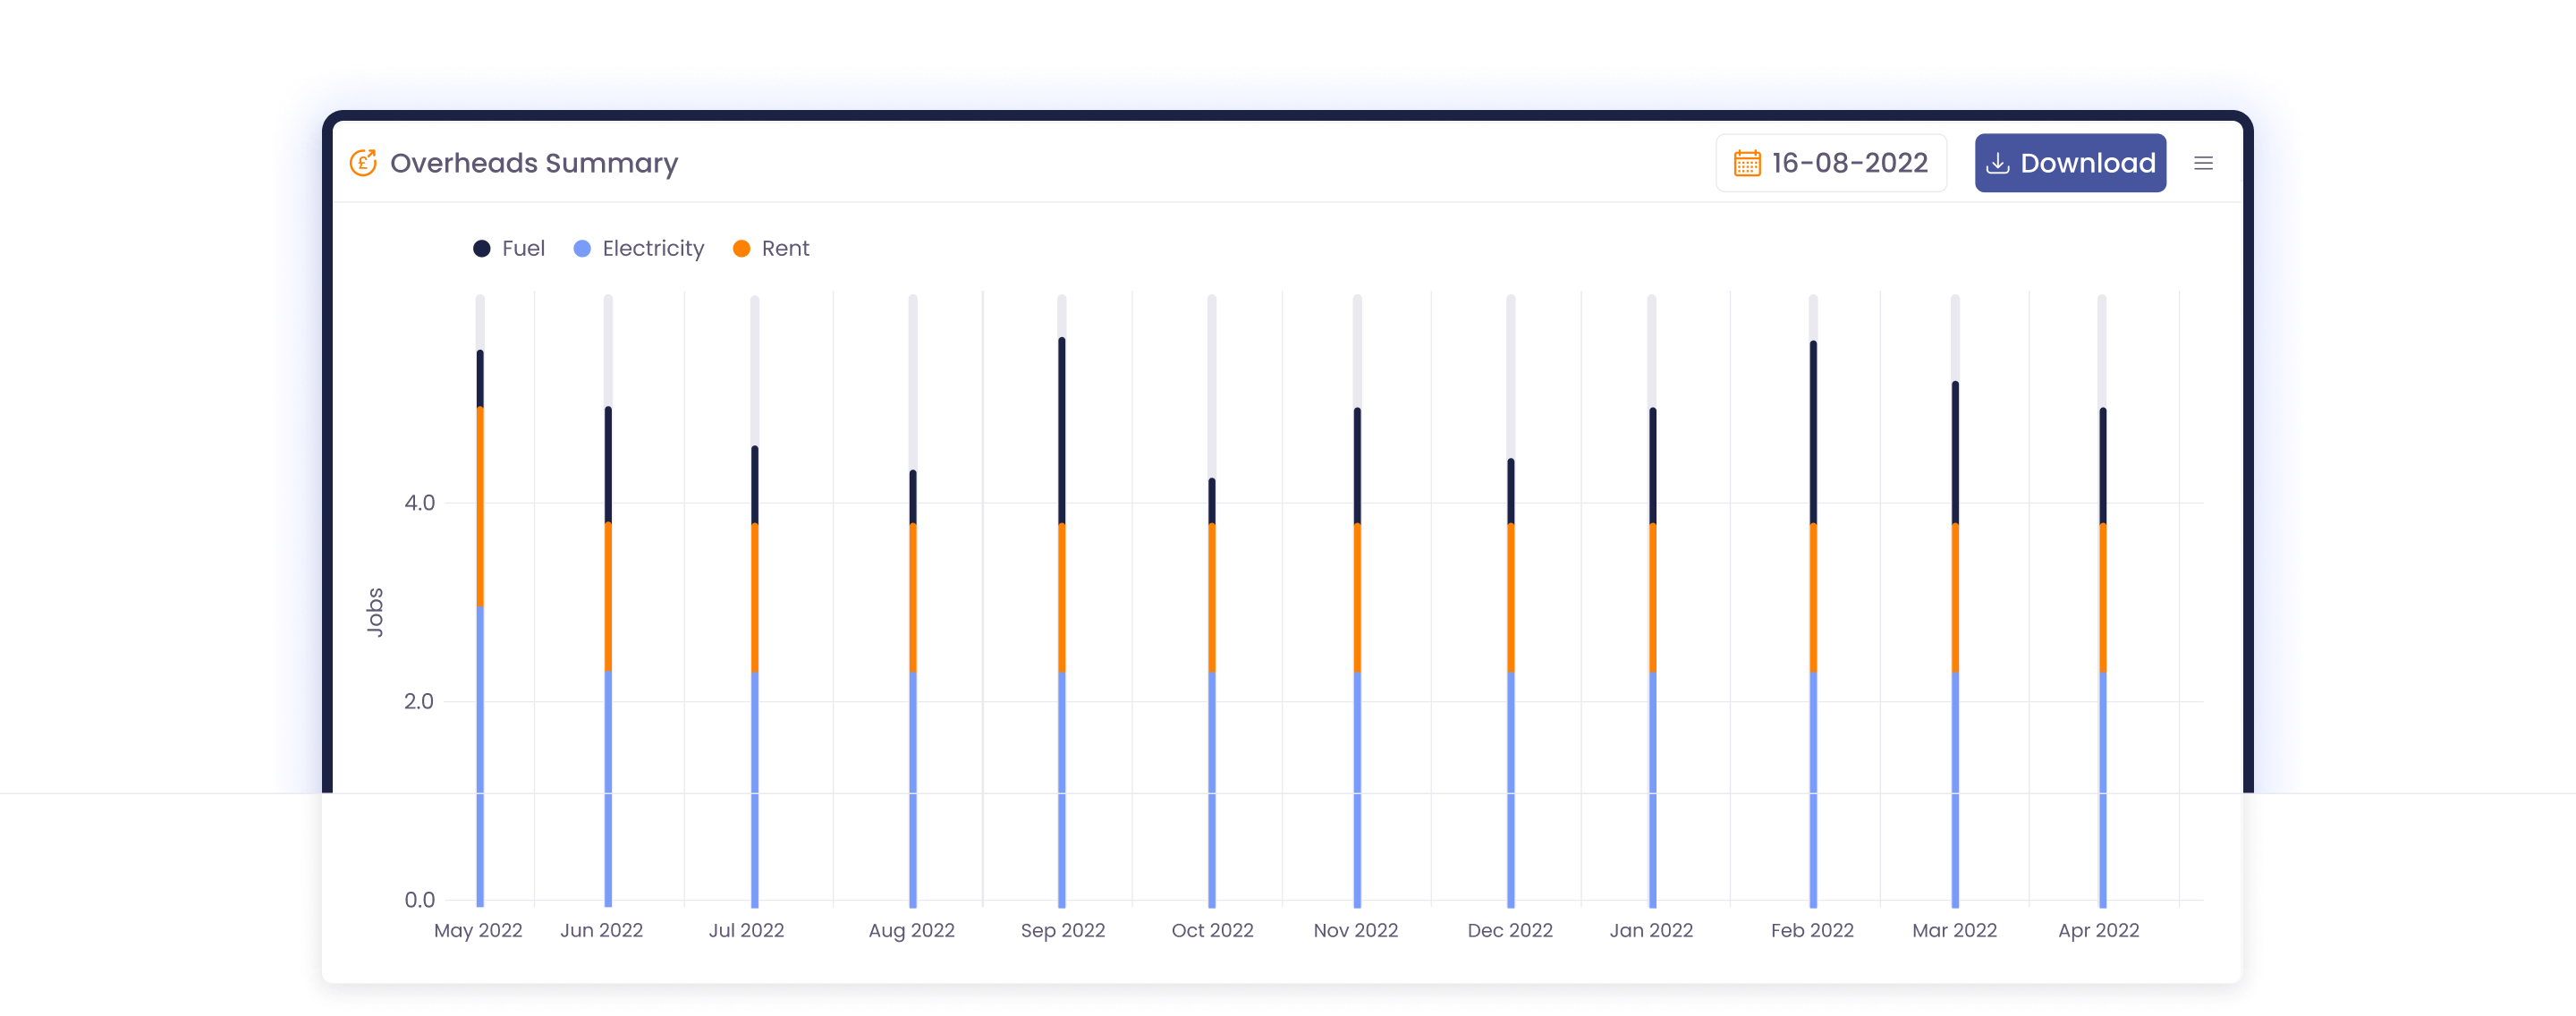The width and height of the screenshot is (2576, 1016).
Task: Click the Overheads Summary pound icon
Action: tap(363, 163)
